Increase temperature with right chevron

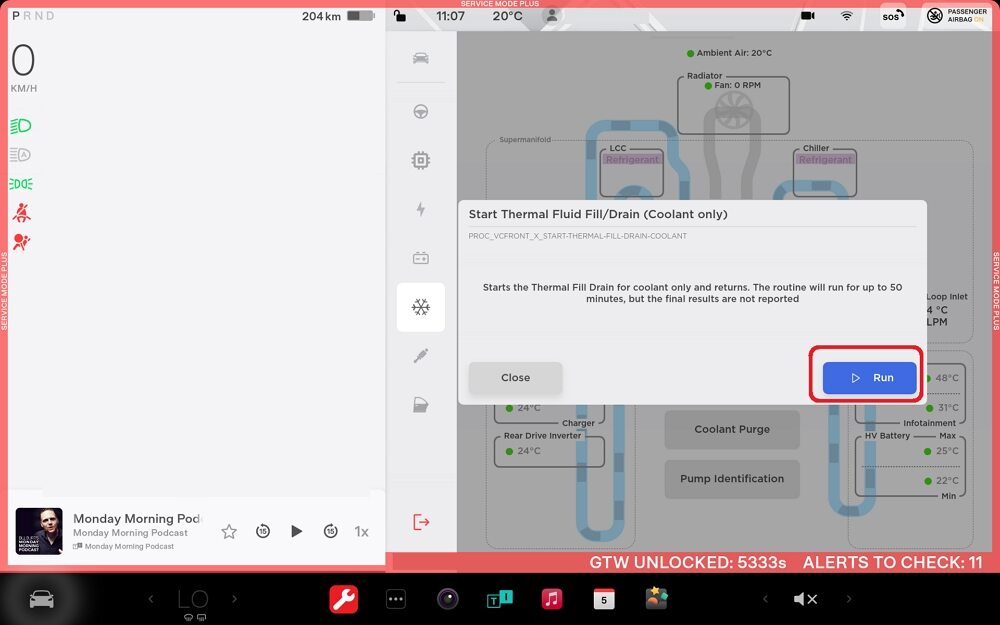tap(235, 599)
